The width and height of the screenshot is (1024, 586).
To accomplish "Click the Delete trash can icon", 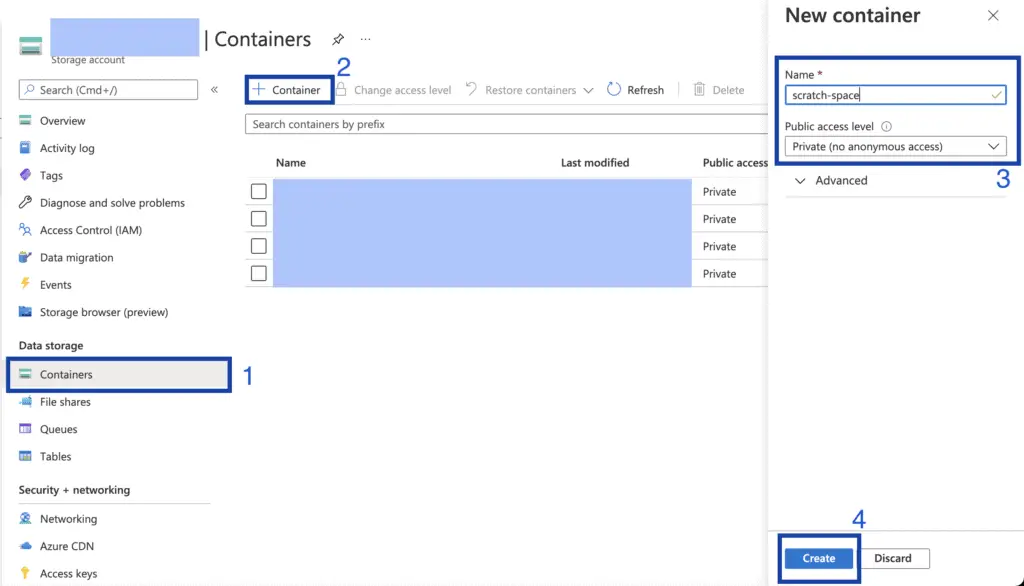I will (x=699, y=90).
